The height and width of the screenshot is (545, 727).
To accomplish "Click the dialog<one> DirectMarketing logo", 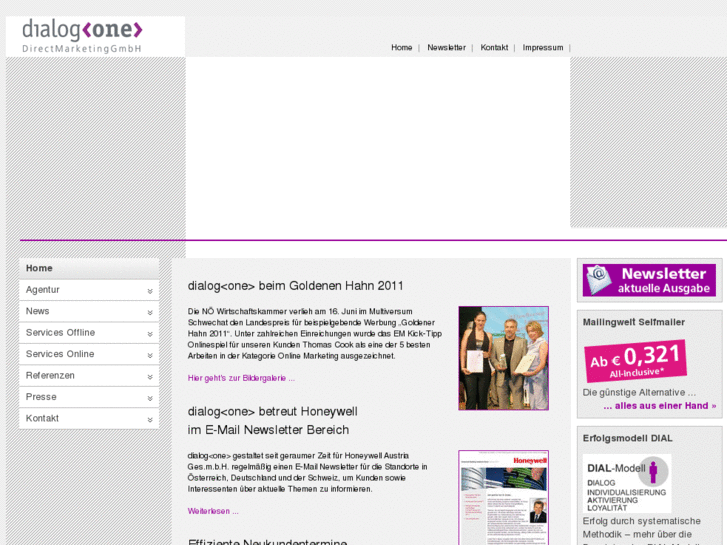I will 82,36.
